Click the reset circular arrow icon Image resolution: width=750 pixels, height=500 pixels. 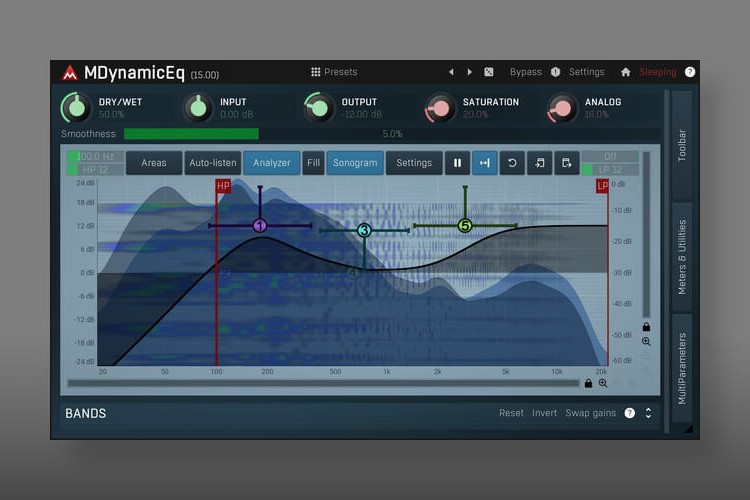coord(512,163)
